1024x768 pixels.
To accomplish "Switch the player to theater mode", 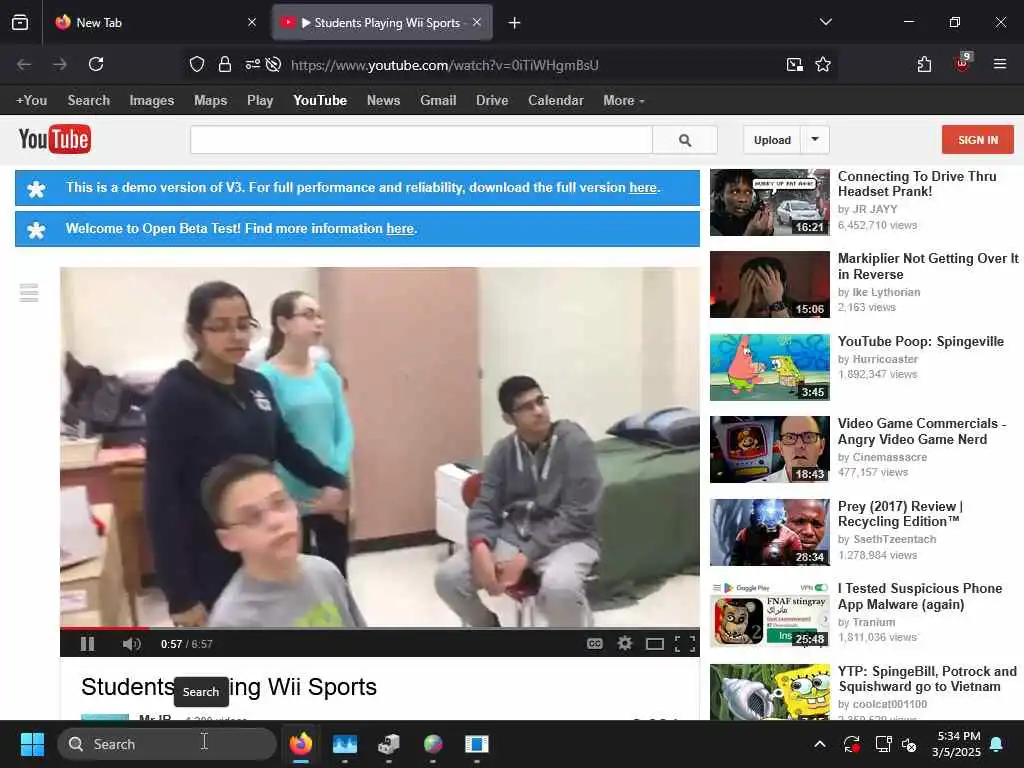I will click(654, 645).
